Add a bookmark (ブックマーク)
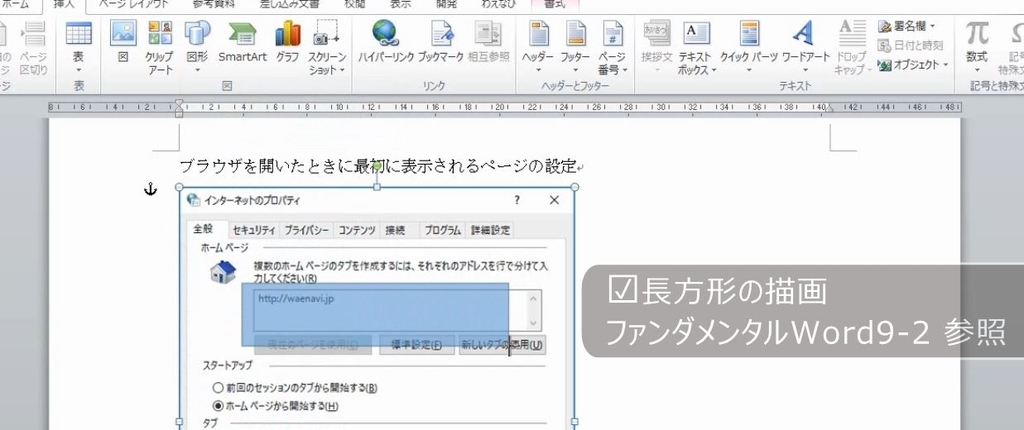The image size is (1024, 430). [x=440, y=42]
